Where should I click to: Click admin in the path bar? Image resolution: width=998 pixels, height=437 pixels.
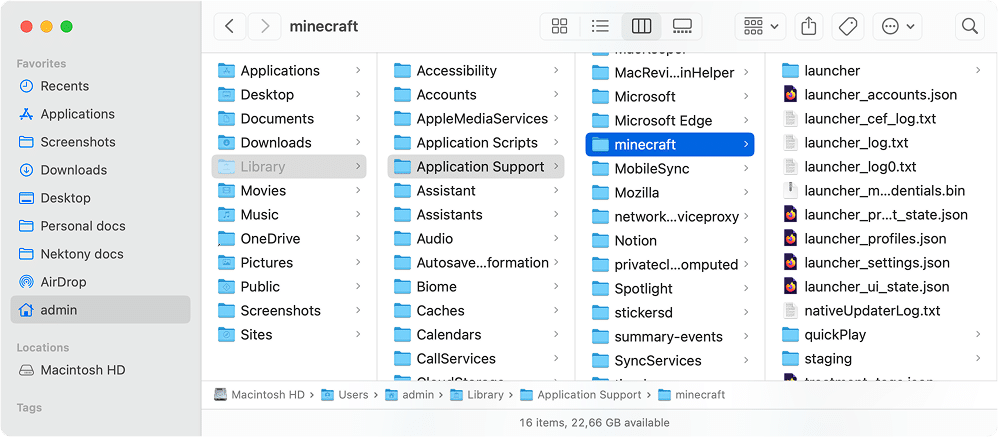(410, 395)
